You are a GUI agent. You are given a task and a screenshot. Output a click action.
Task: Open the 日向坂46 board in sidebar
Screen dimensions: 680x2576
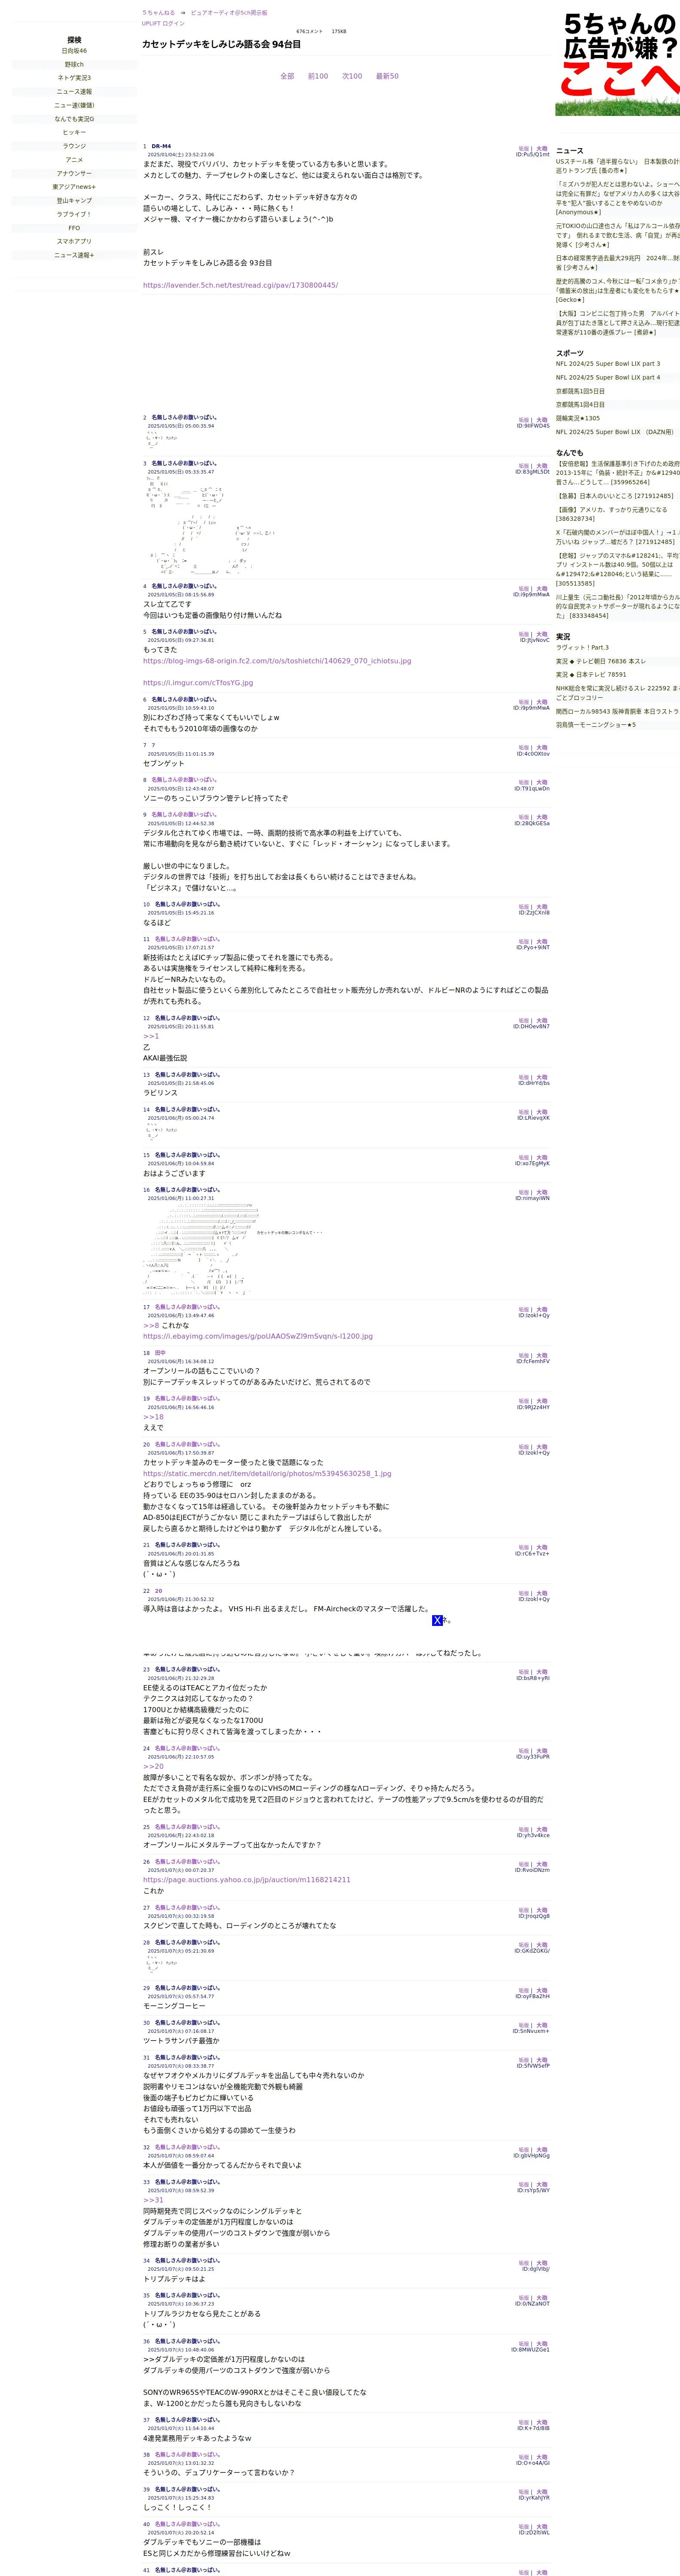(74, 51)
